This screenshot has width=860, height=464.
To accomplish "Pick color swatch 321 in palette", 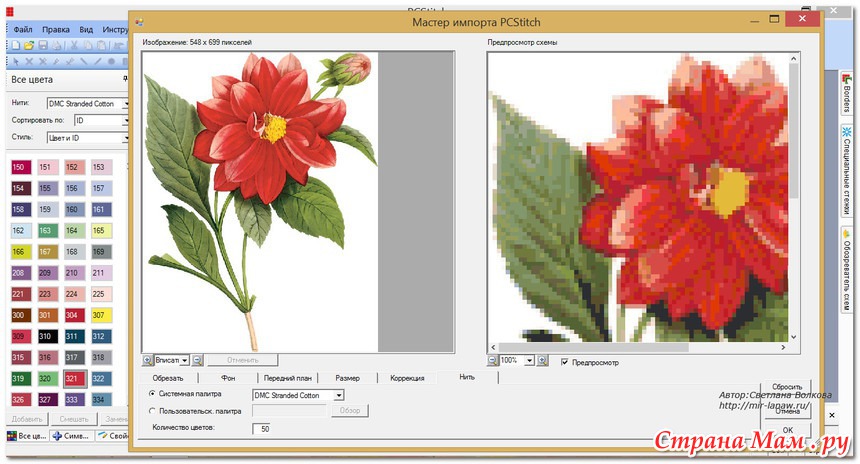I will (x=74, y=379).
